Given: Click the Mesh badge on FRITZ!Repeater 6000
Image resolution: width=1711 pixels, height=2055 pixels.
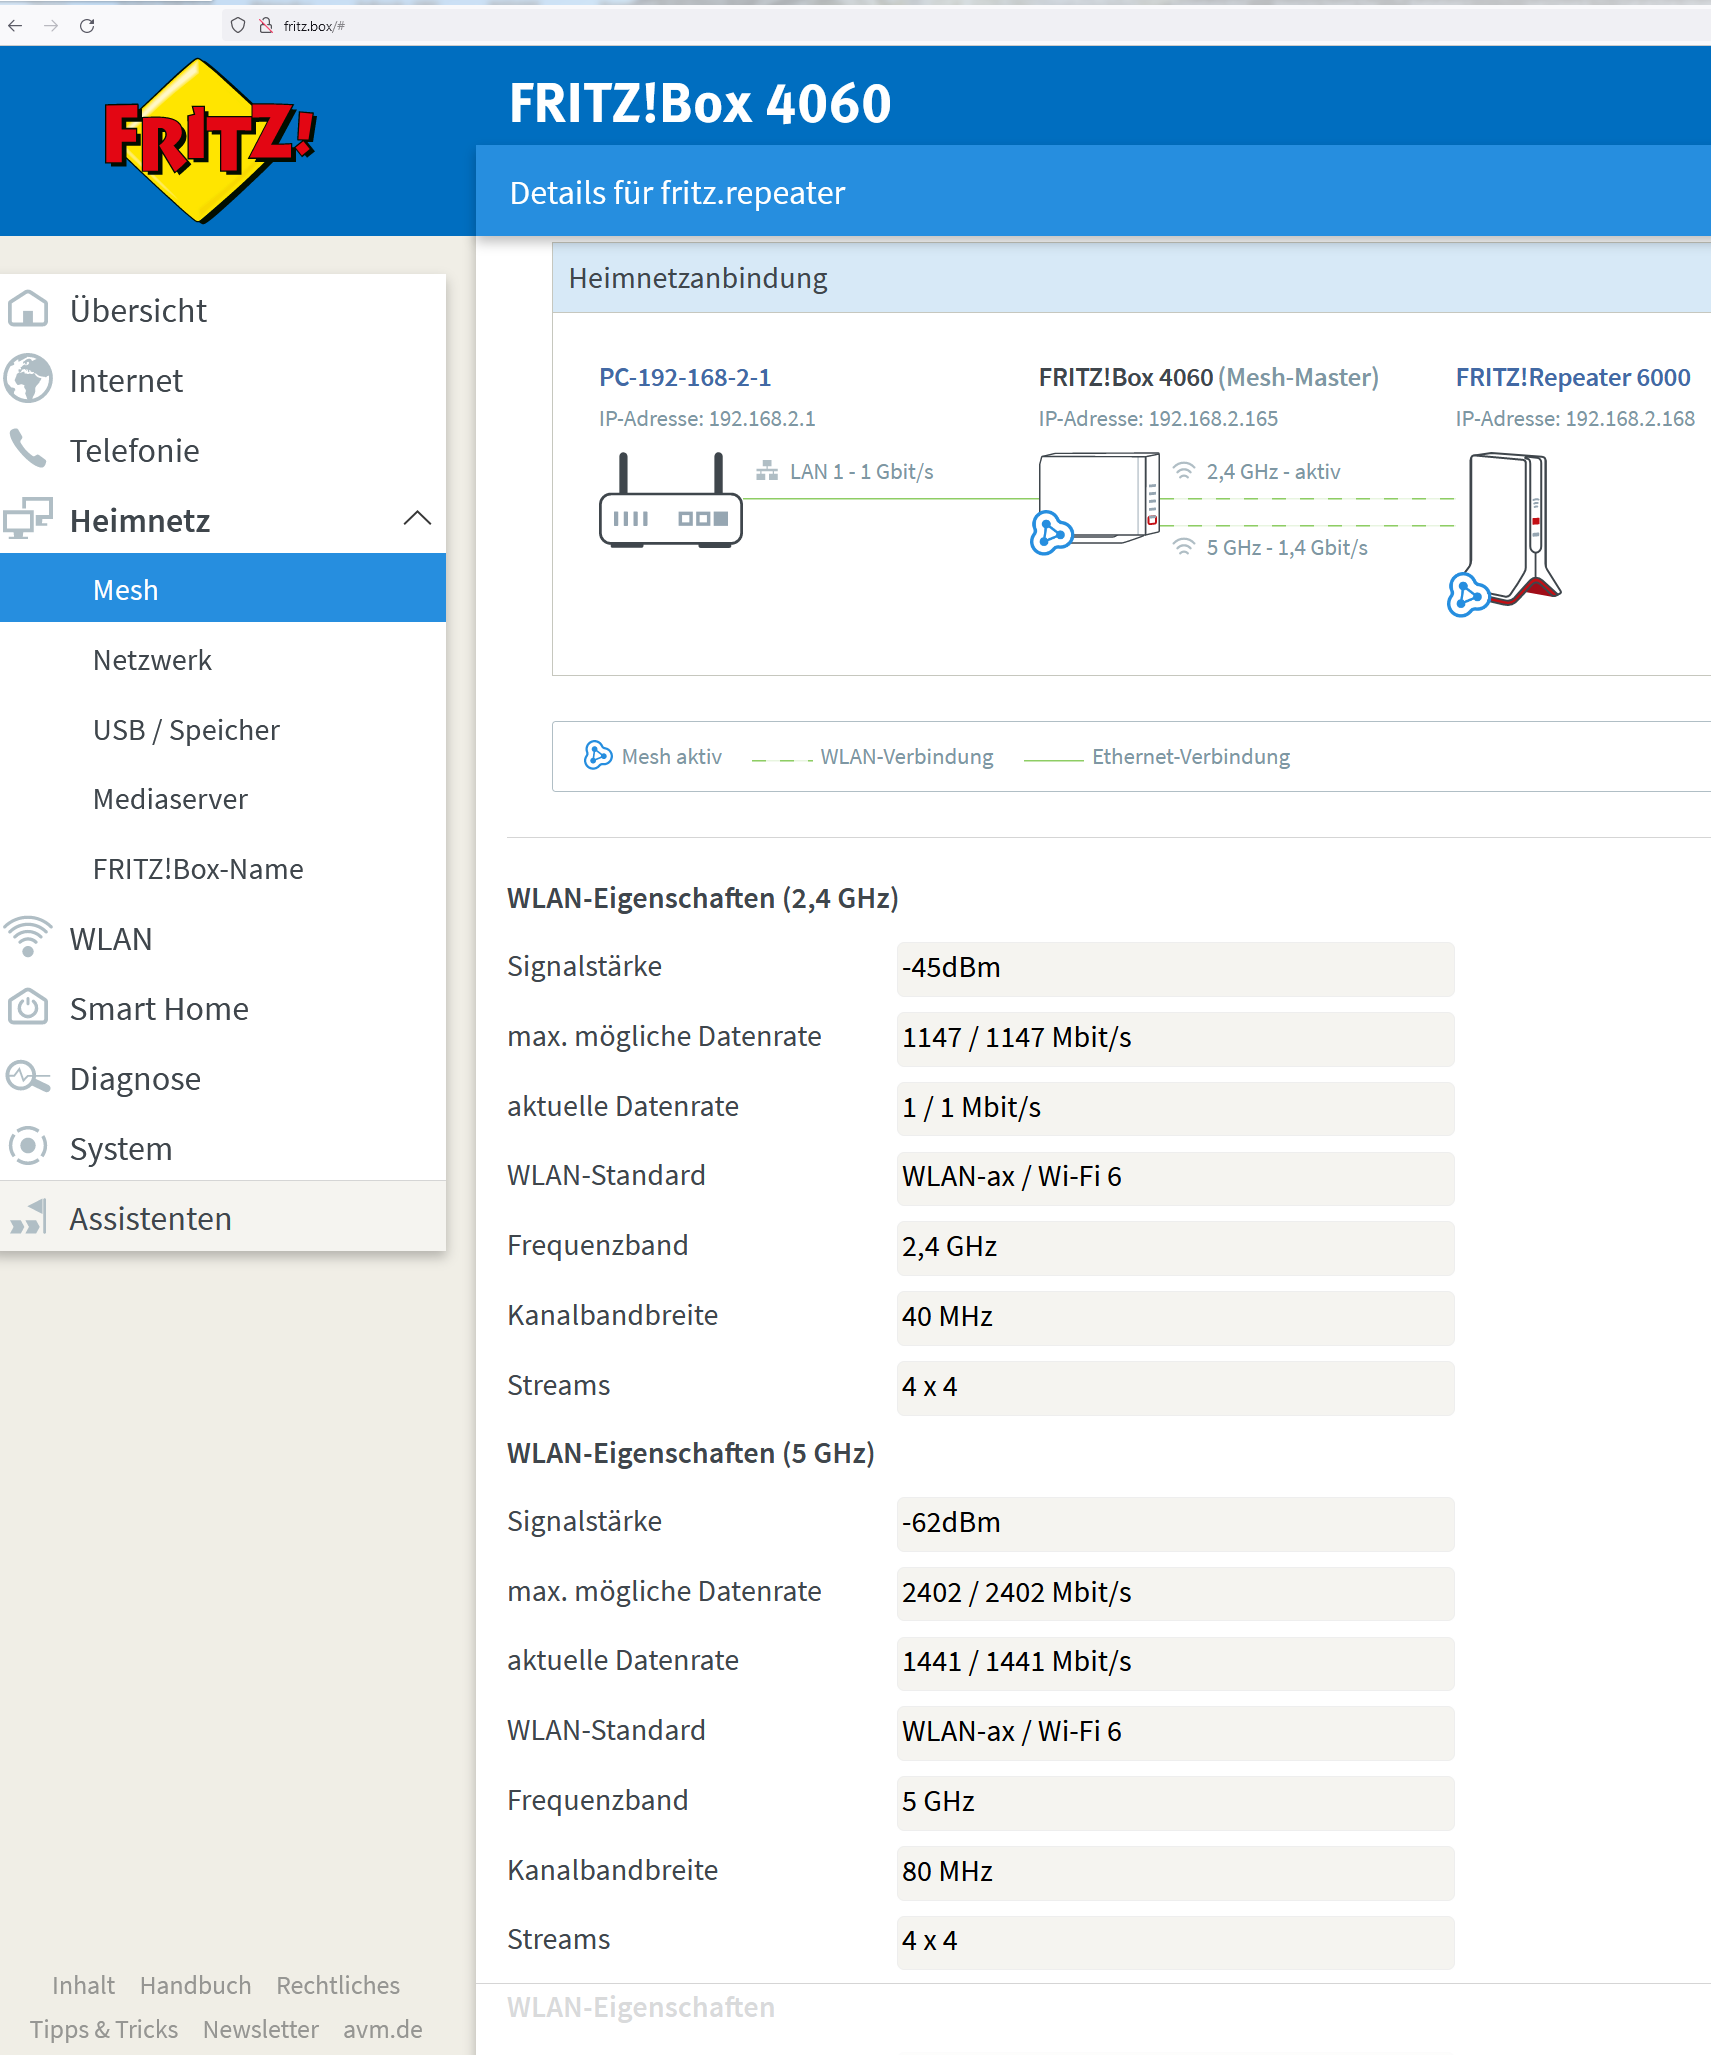Looking at the screenshot, I should pyautogui.click(x=1468, y=595).
